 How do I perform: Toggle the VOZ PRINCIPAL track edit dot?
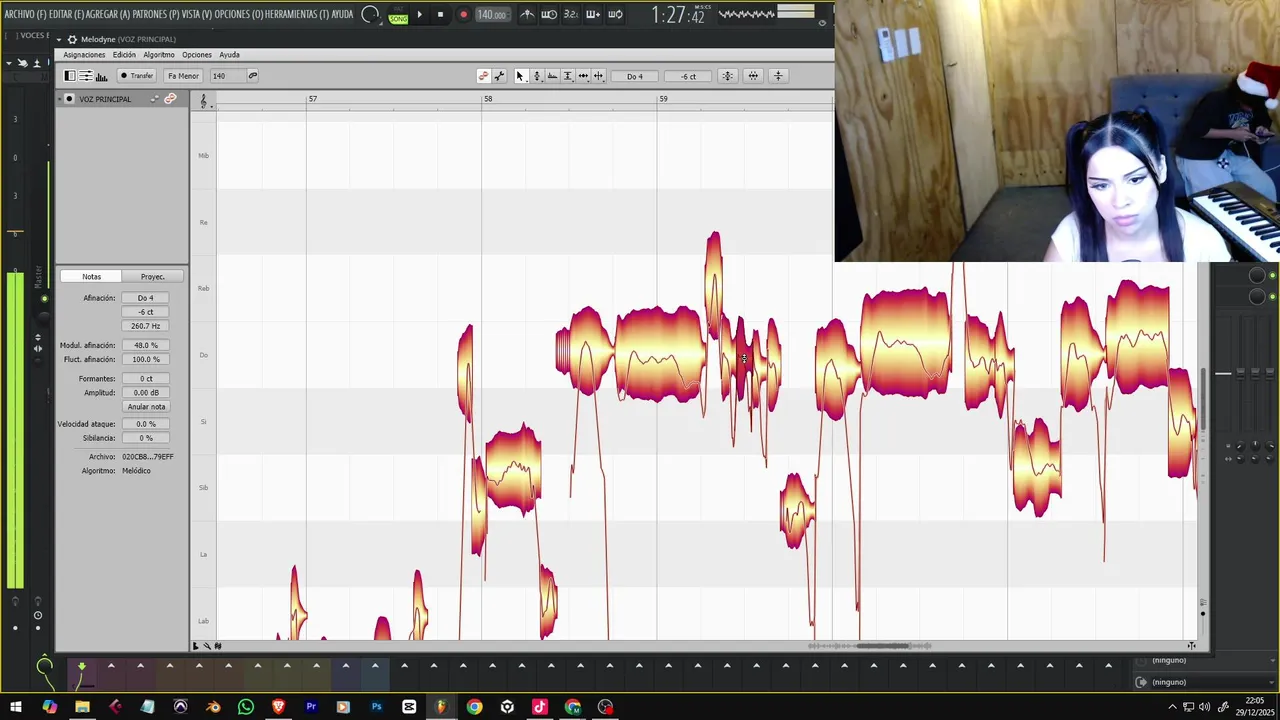tap(69, 99)
